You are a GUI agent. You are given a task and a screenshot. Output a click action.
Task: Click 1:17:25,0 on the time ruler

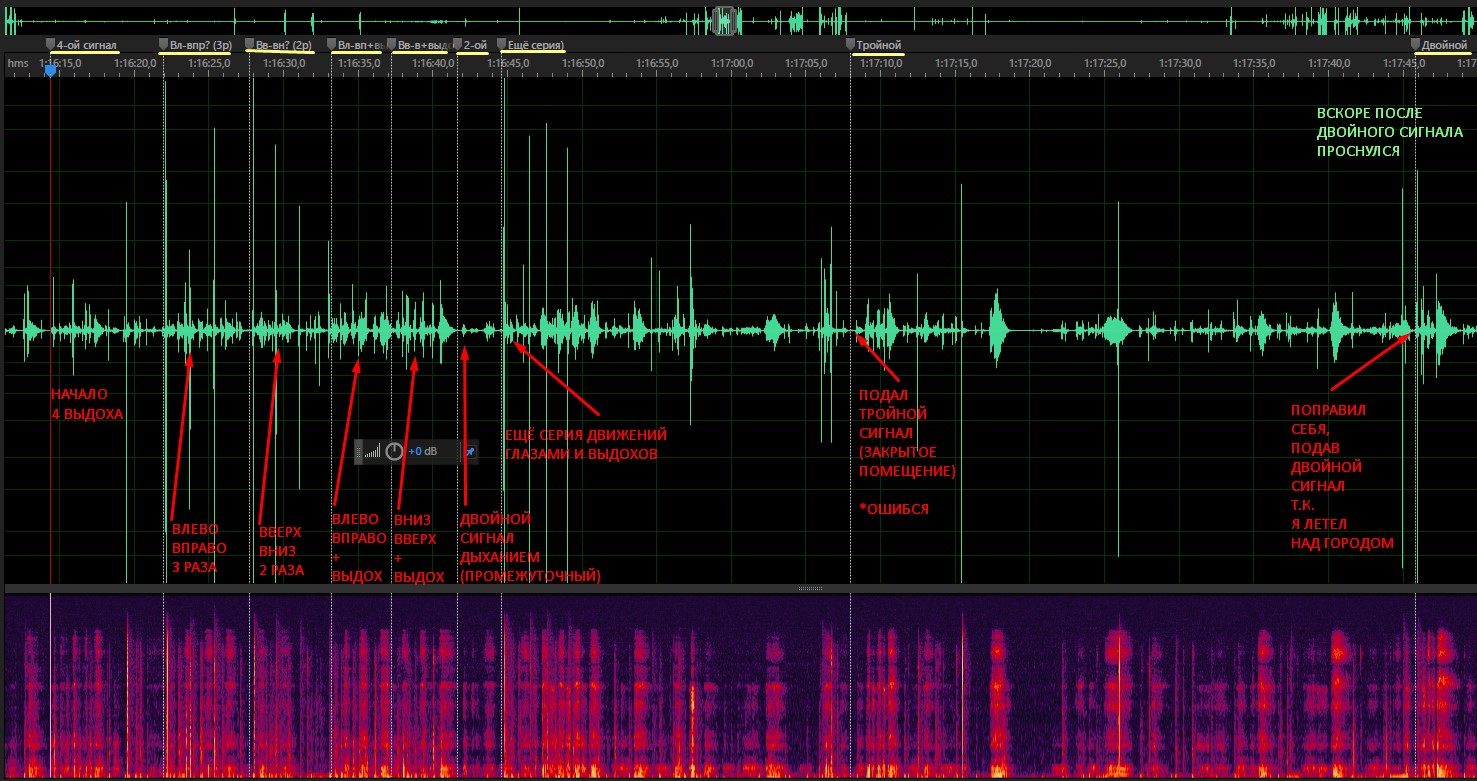(x=1104, y=63)
